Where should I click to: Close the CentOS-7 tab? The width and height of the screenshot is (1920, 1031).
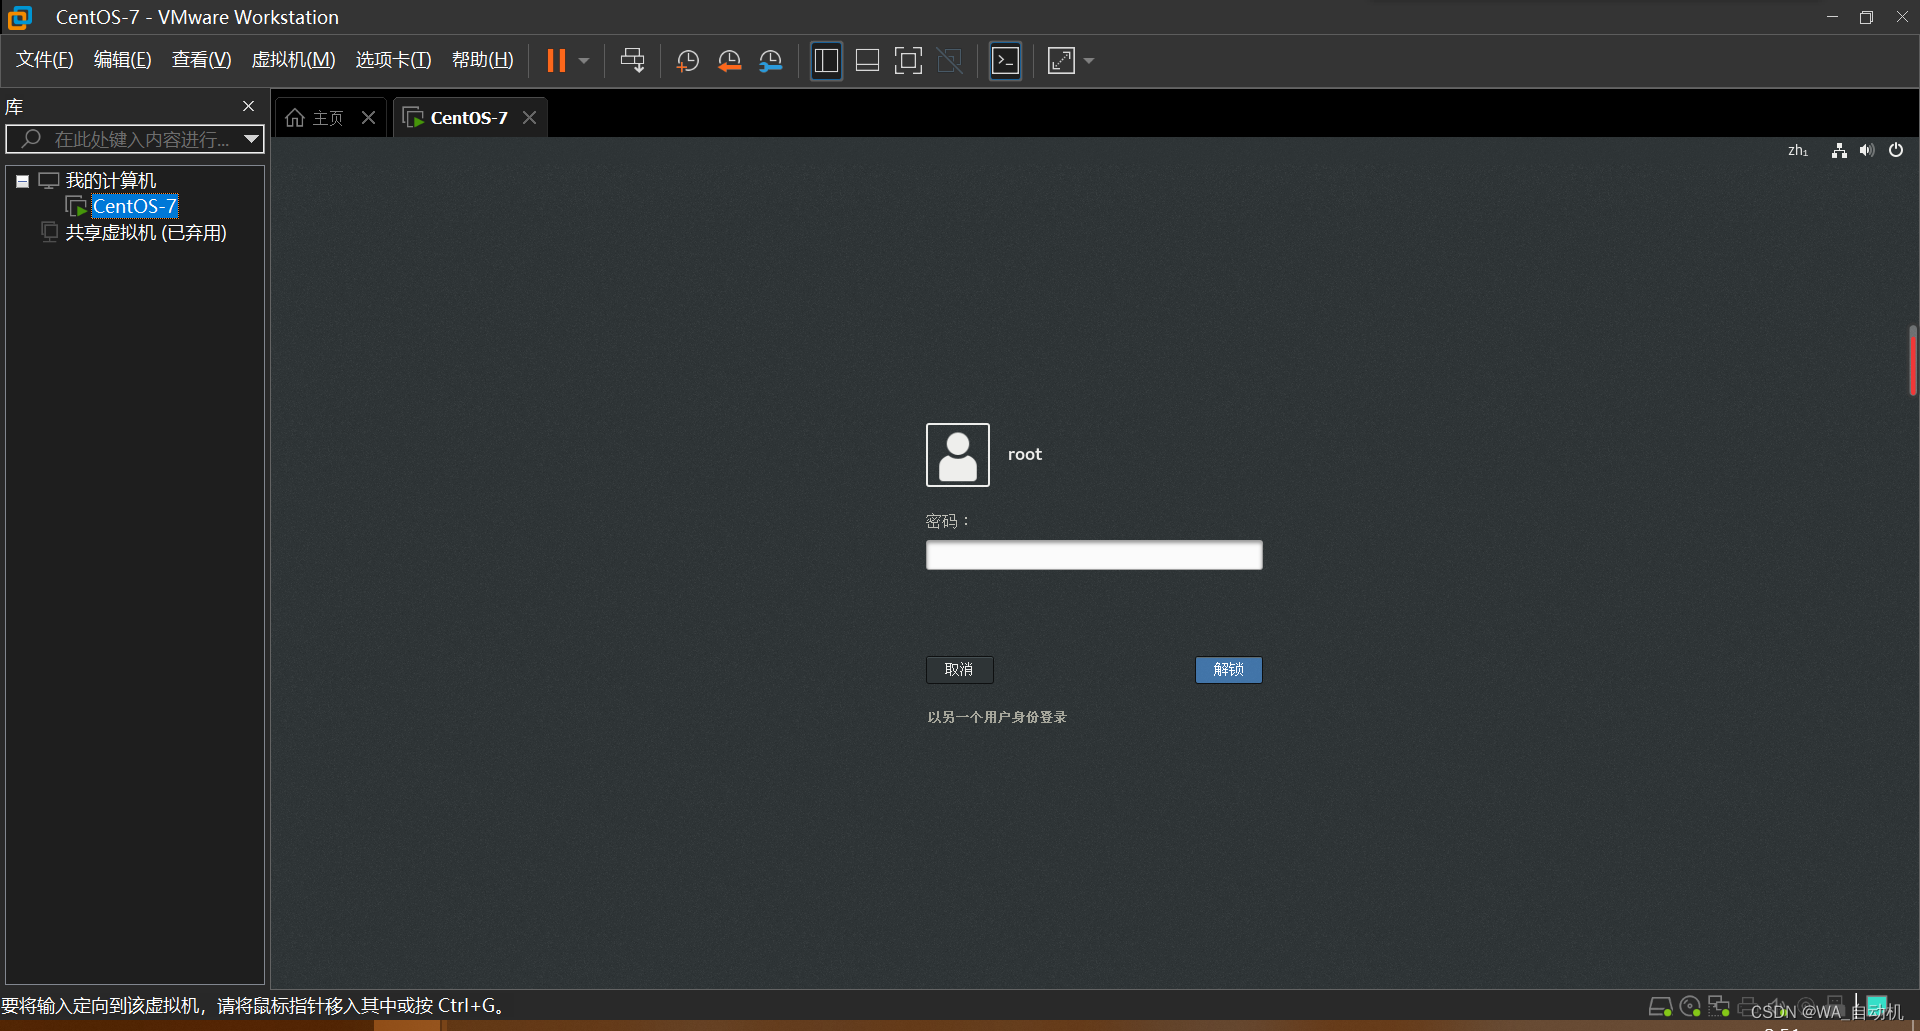530,118
